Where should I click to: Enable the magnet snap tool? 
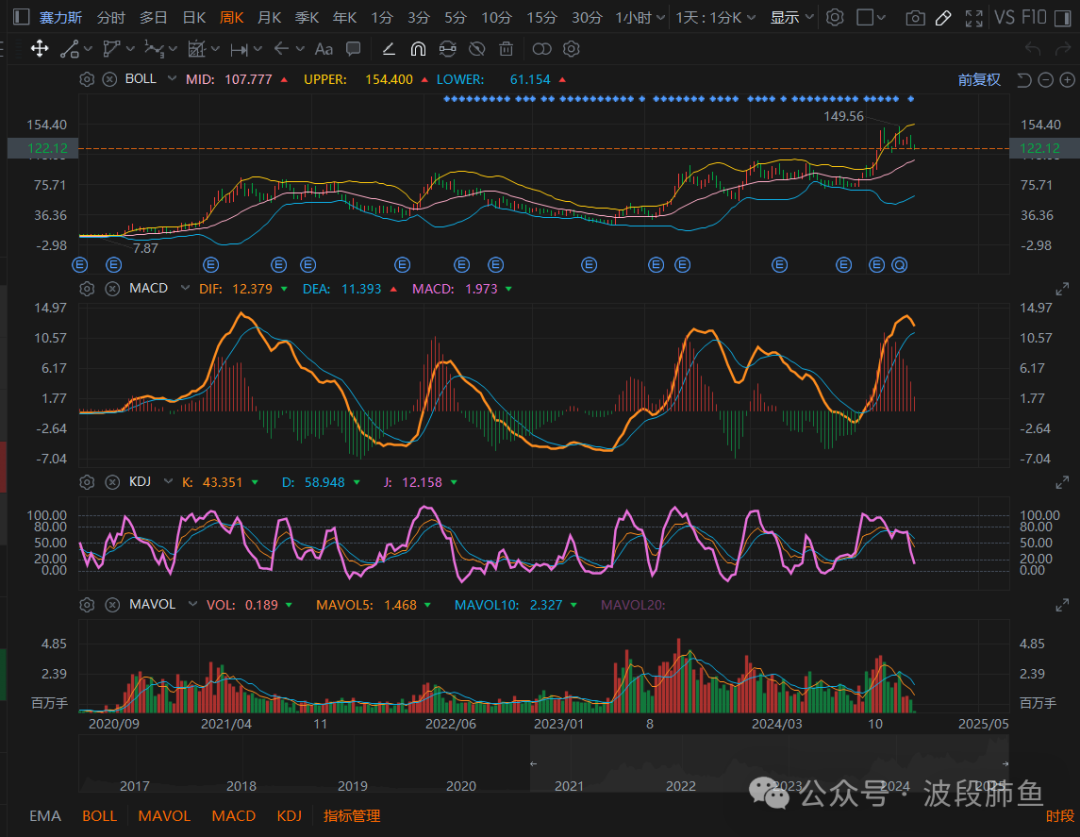tap(418, 49)
